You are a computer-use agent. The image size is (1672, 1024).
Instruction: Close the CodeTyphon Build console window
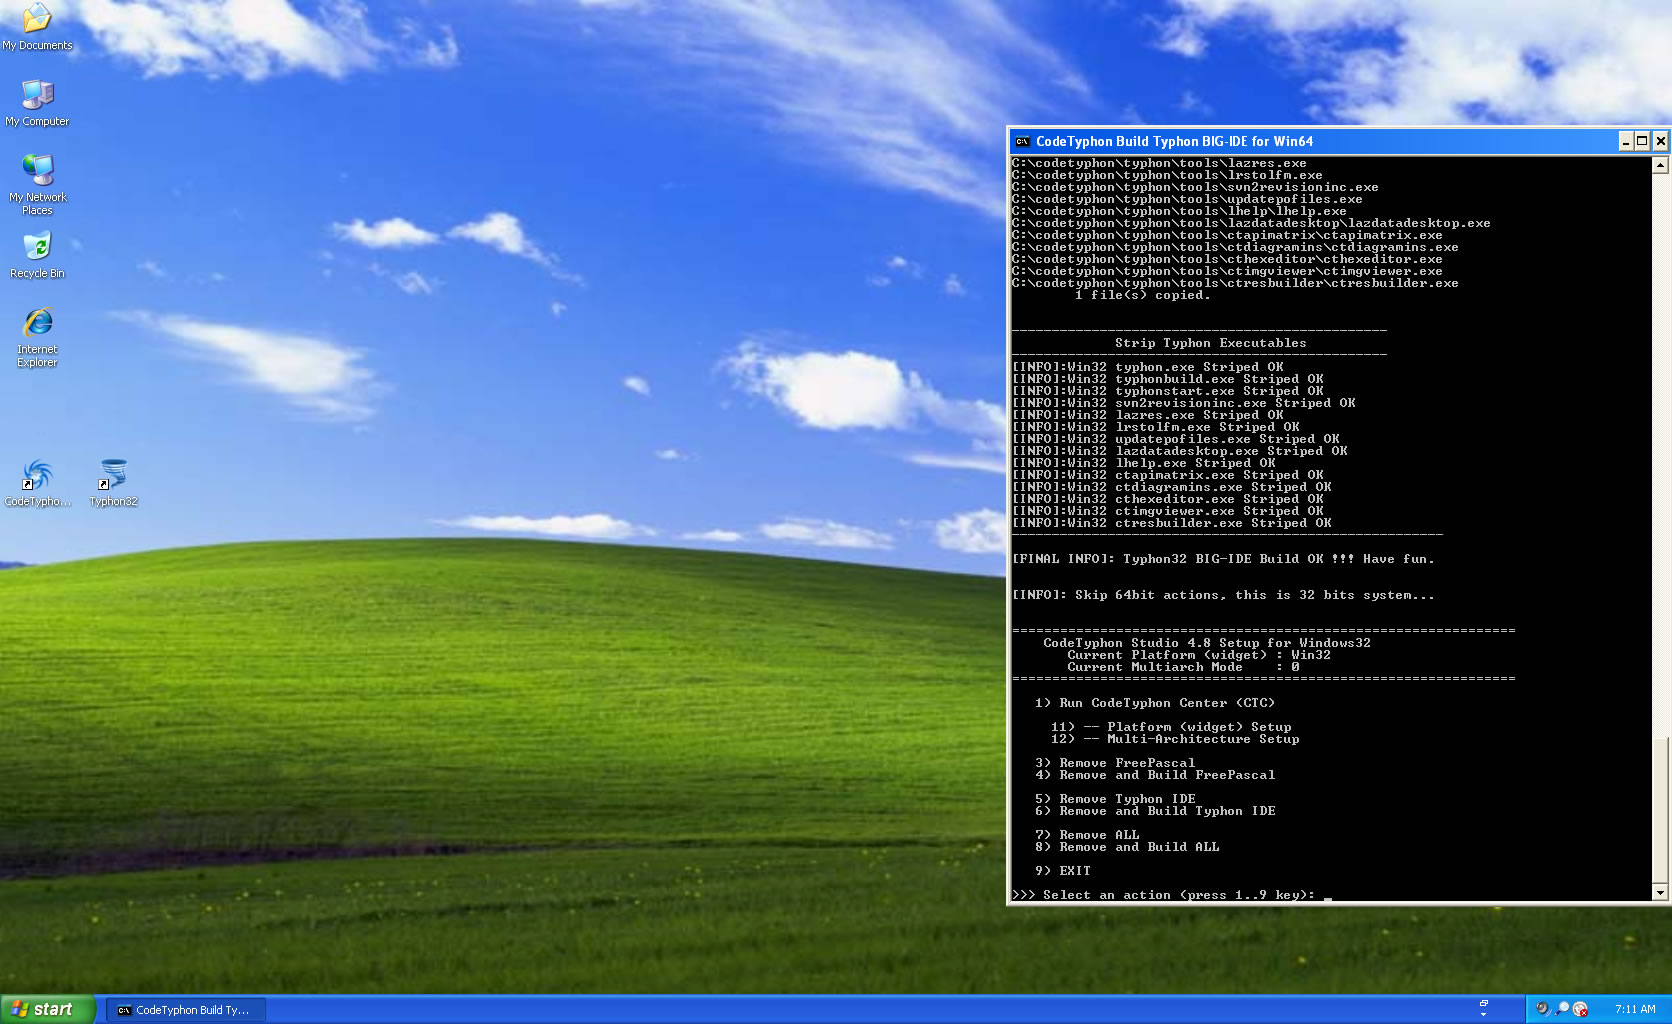point(1660,141)
